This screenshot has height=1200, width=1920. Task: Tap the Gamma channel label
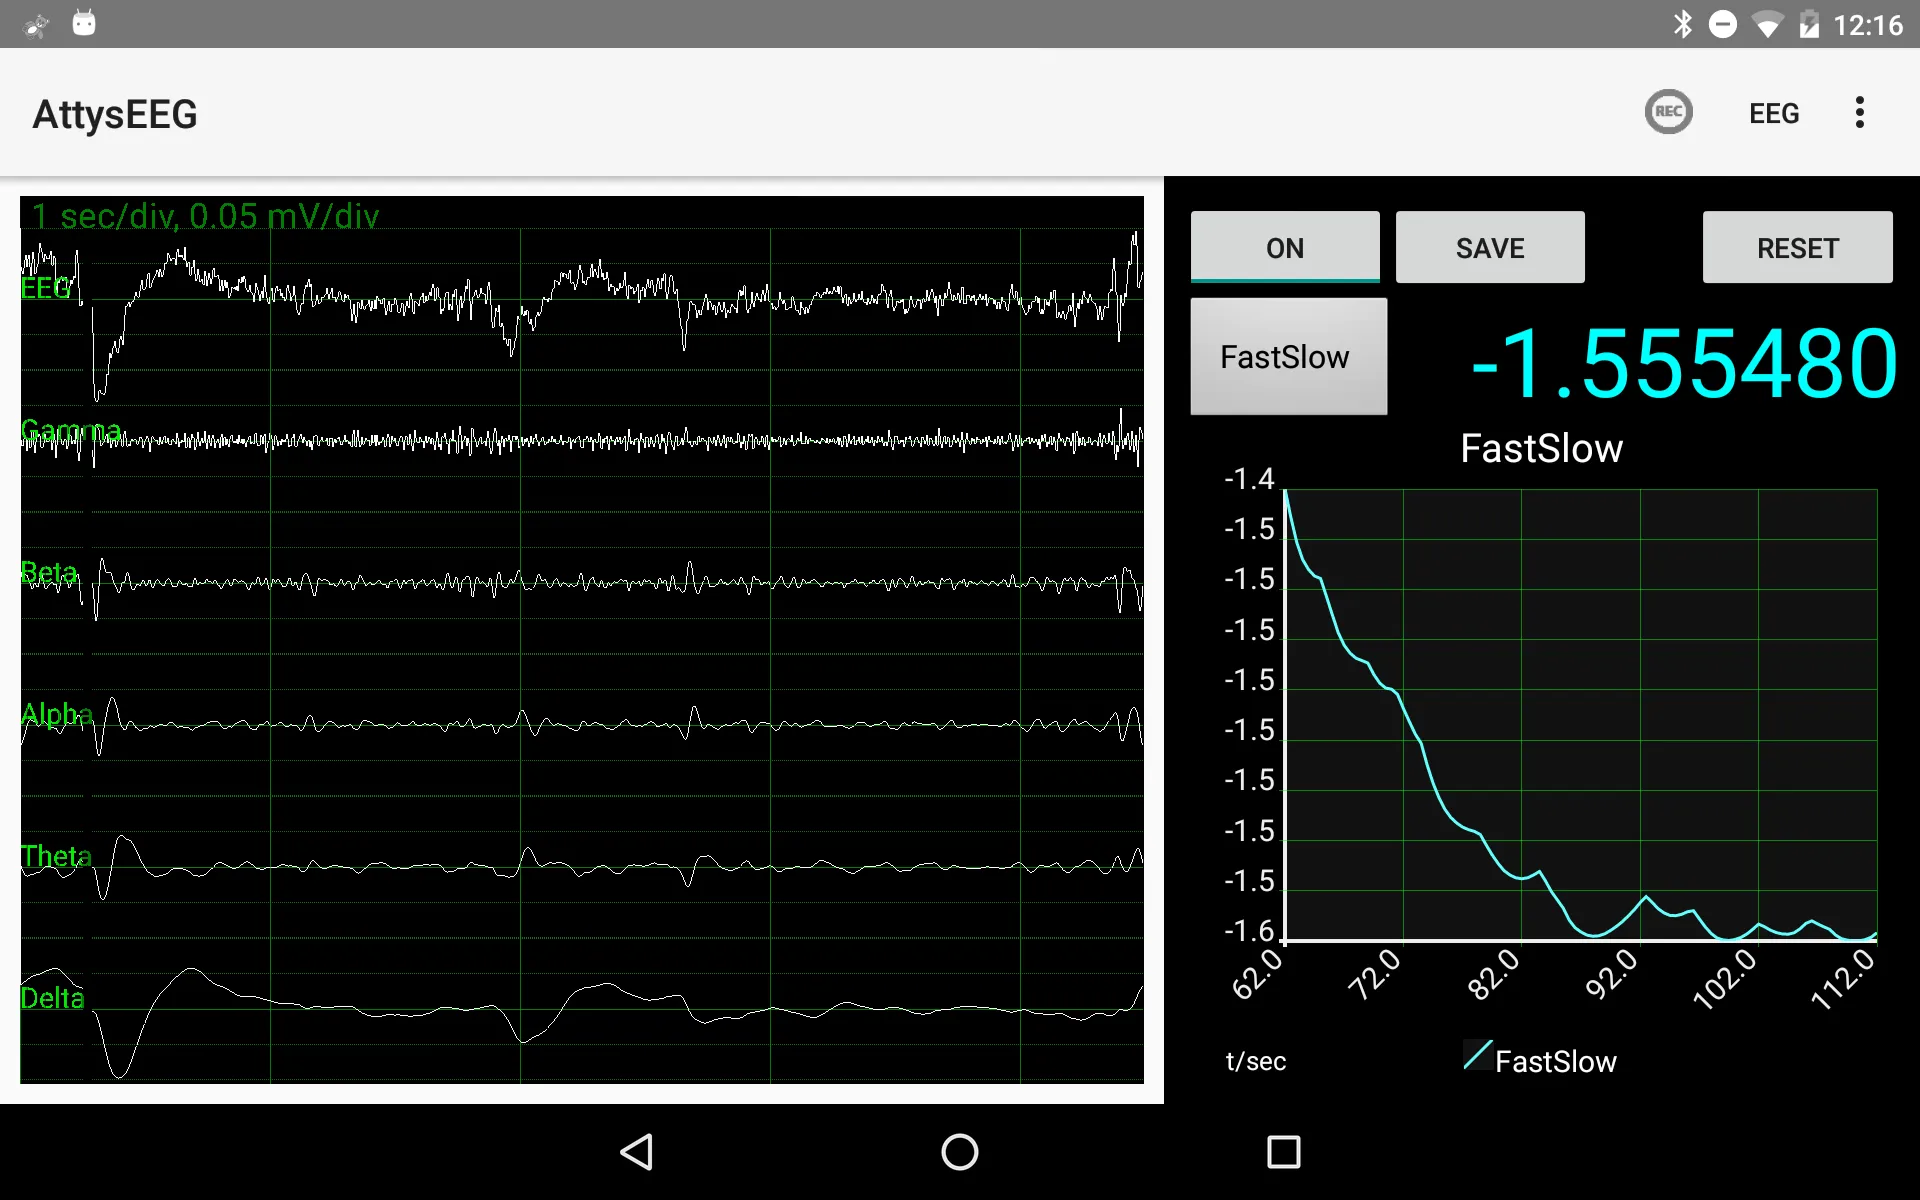[71, 431]
